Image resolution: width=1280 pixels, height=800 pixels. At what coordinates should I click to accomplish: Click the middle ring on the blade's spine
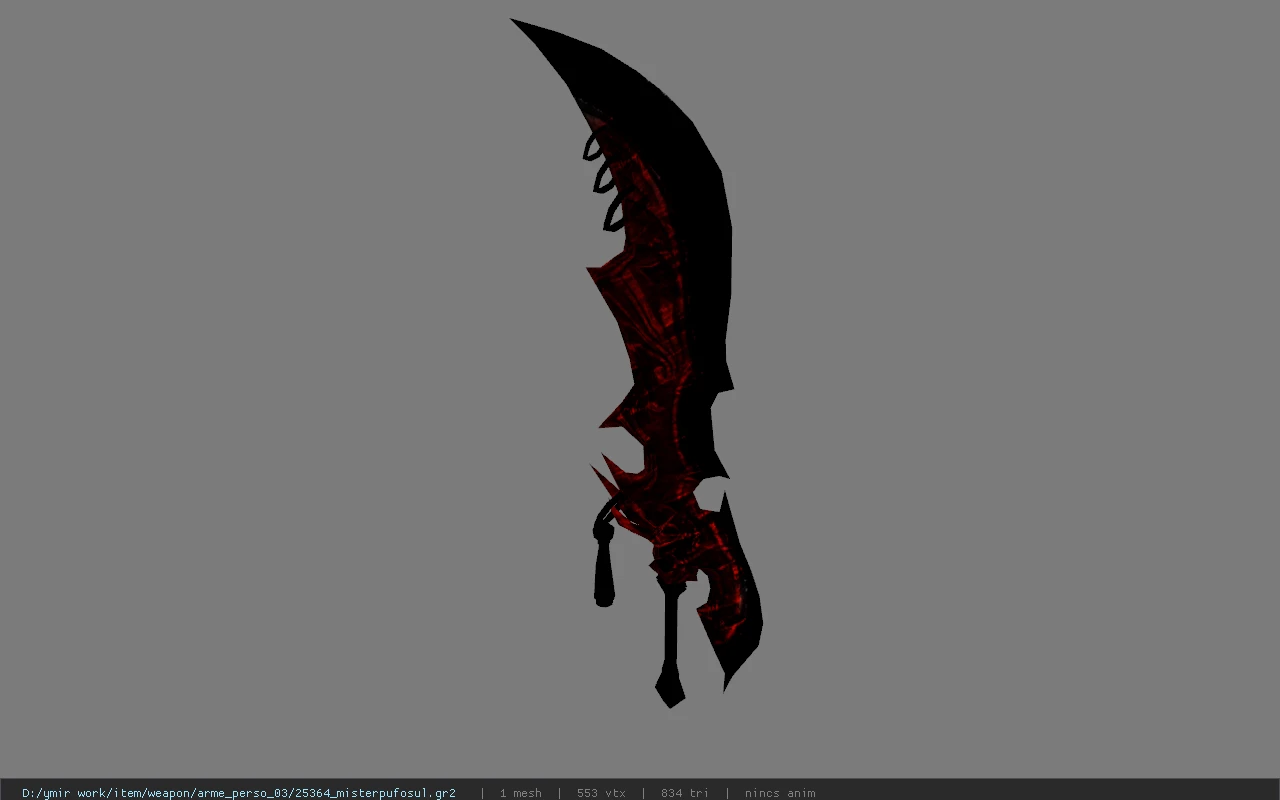(603, 179)
